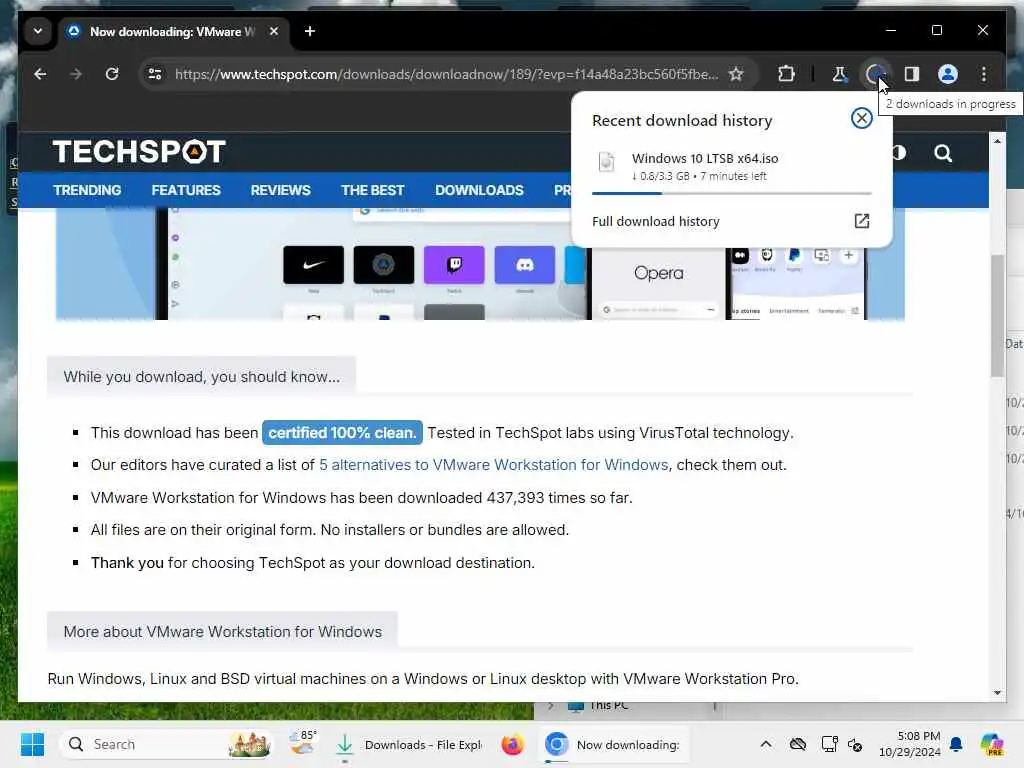Open the FEATURES menu

186,190
